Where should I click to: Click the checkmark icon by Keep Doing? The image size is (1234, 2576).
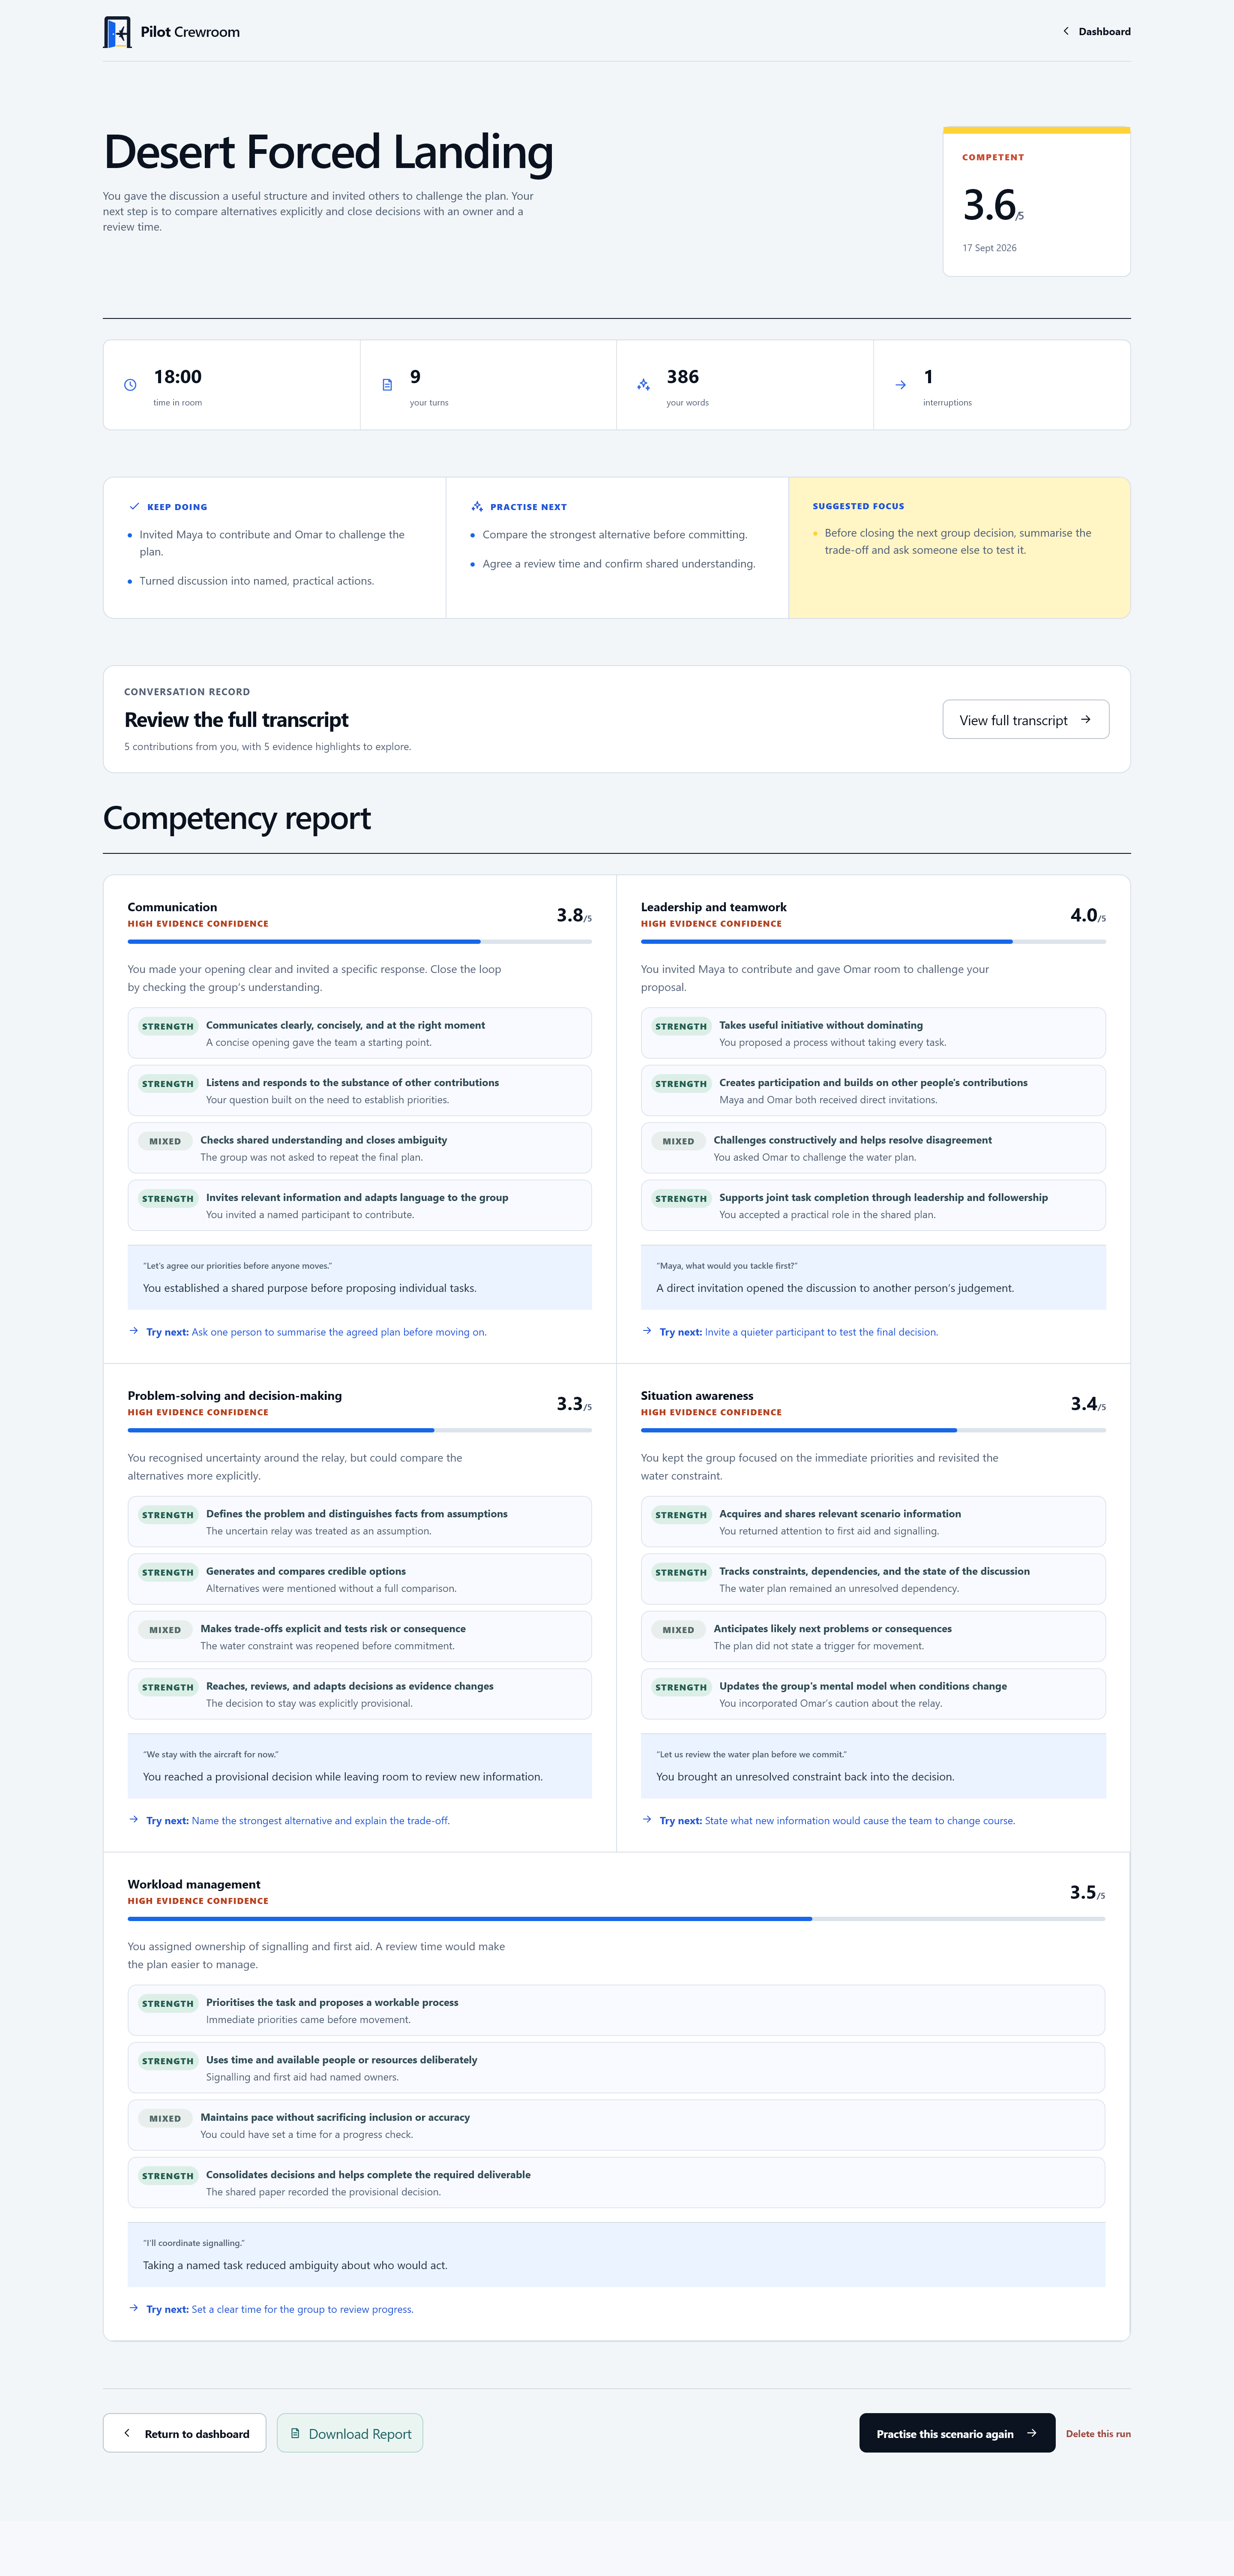(134, 506)
